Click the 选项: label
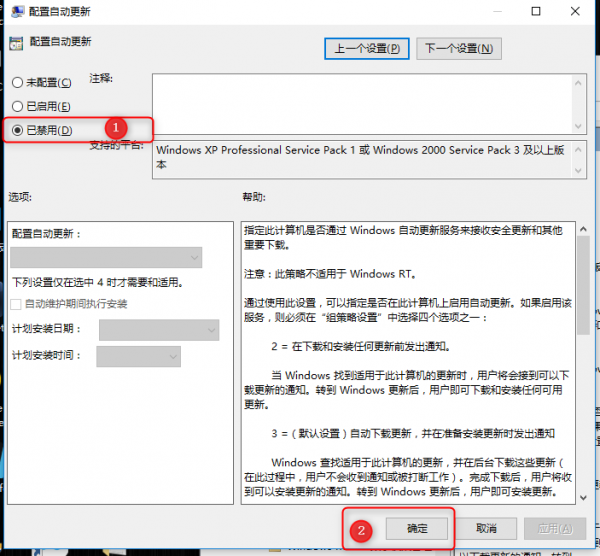 (20, 197)
